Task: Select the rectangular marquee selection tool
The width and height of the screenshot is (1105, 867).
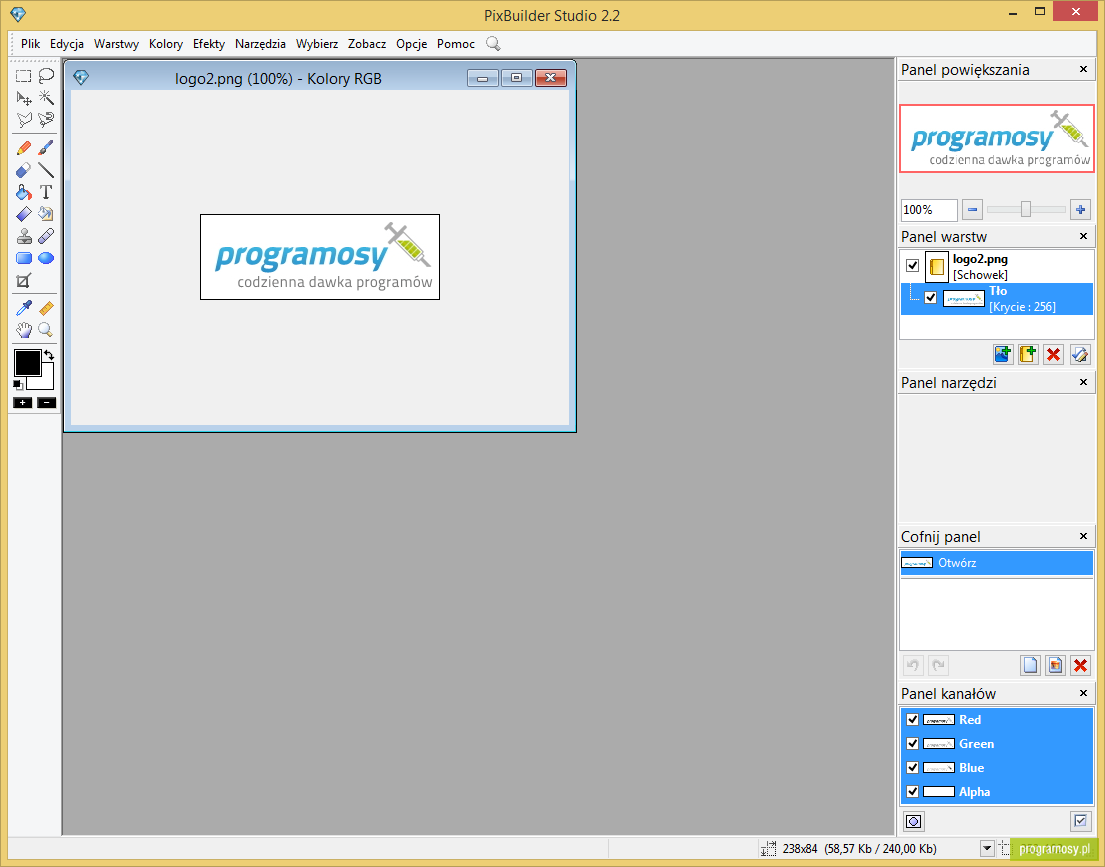Action: pyautogui.click(x=24, y=75)
